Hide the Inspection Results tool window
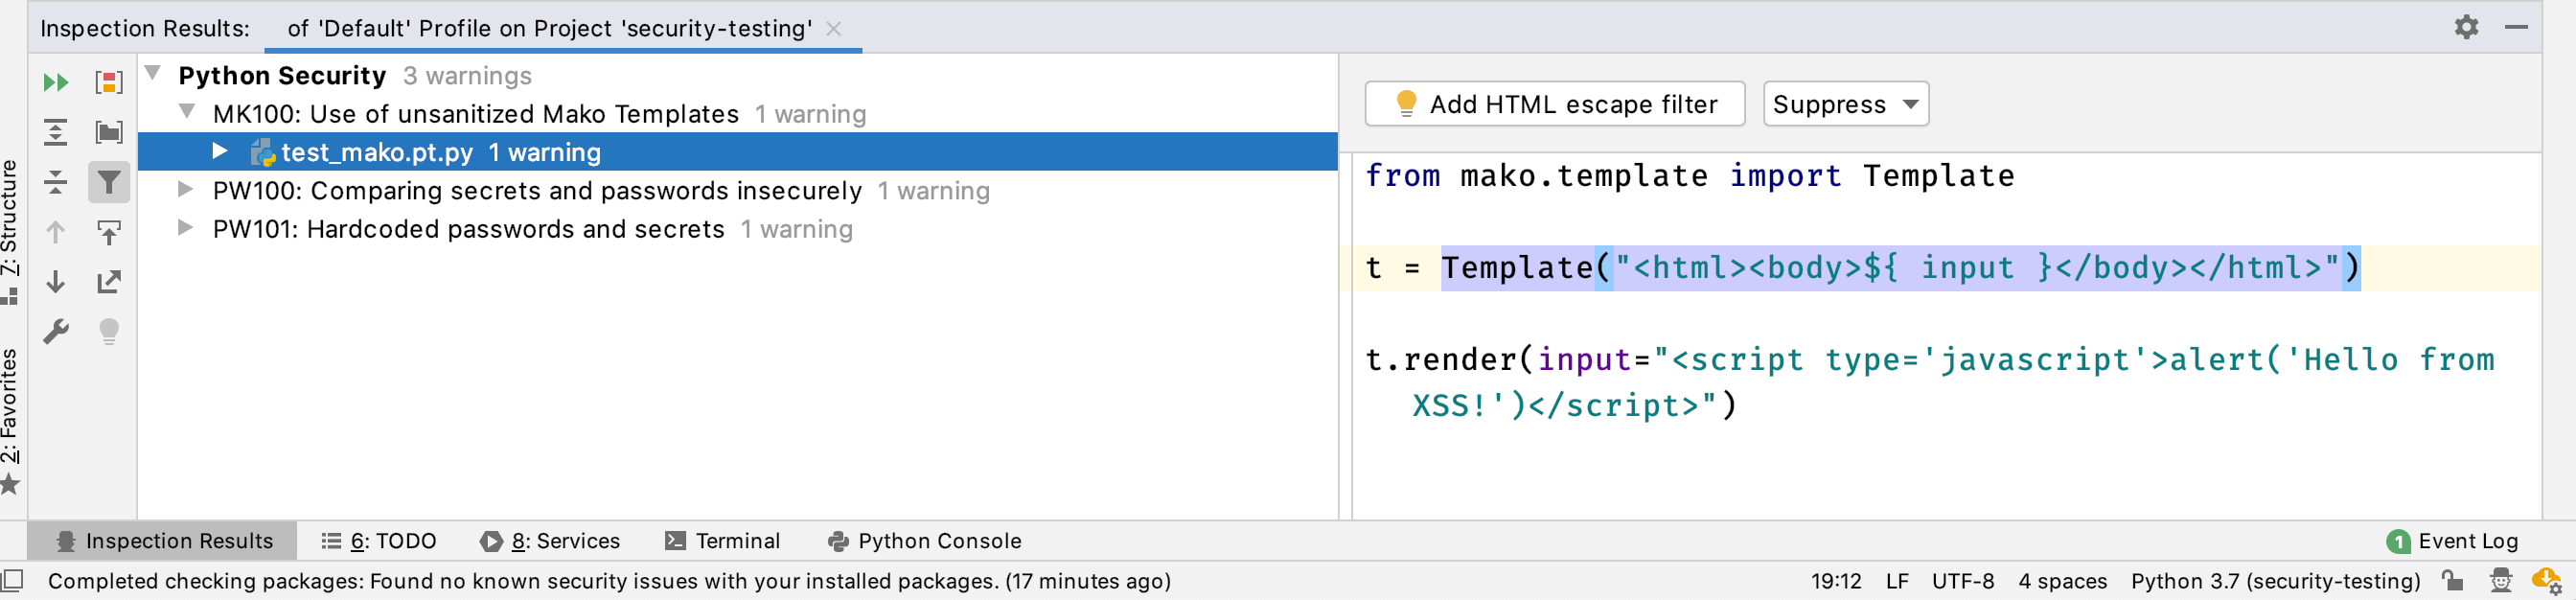2576x600 pixels. 2516,27
